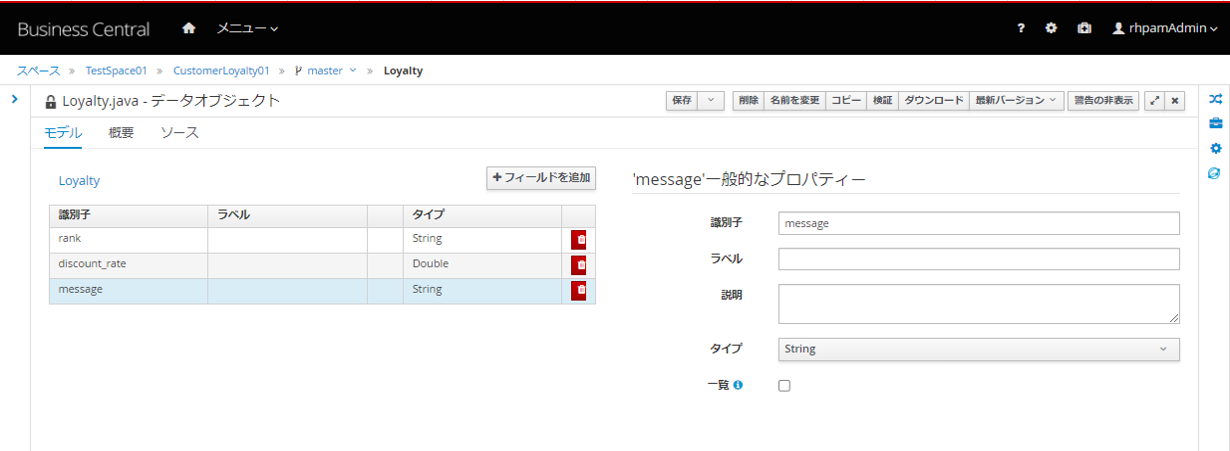This screenshot has height=451, width=1230.
Task: Click the コピー button
Action: tap(846, 100)
